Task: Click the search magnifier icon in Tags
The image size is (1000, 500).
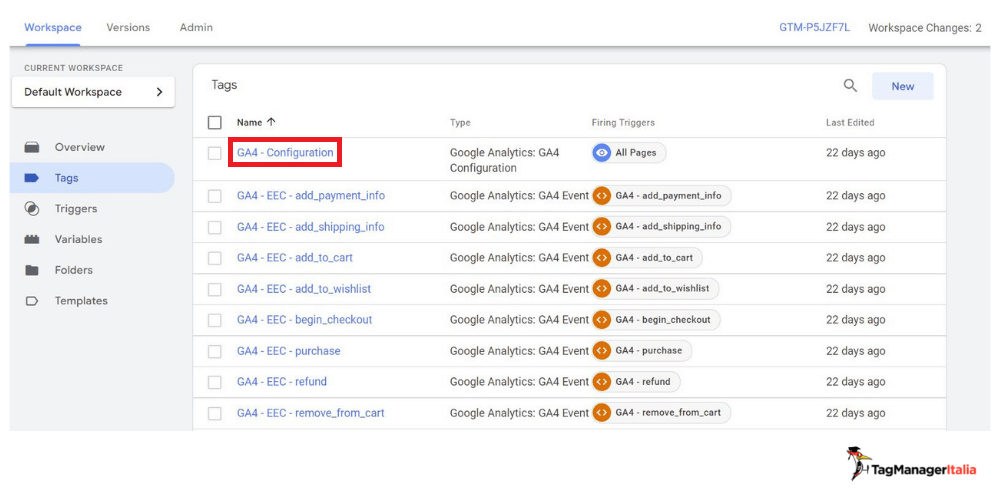Action: click(850, 85)
